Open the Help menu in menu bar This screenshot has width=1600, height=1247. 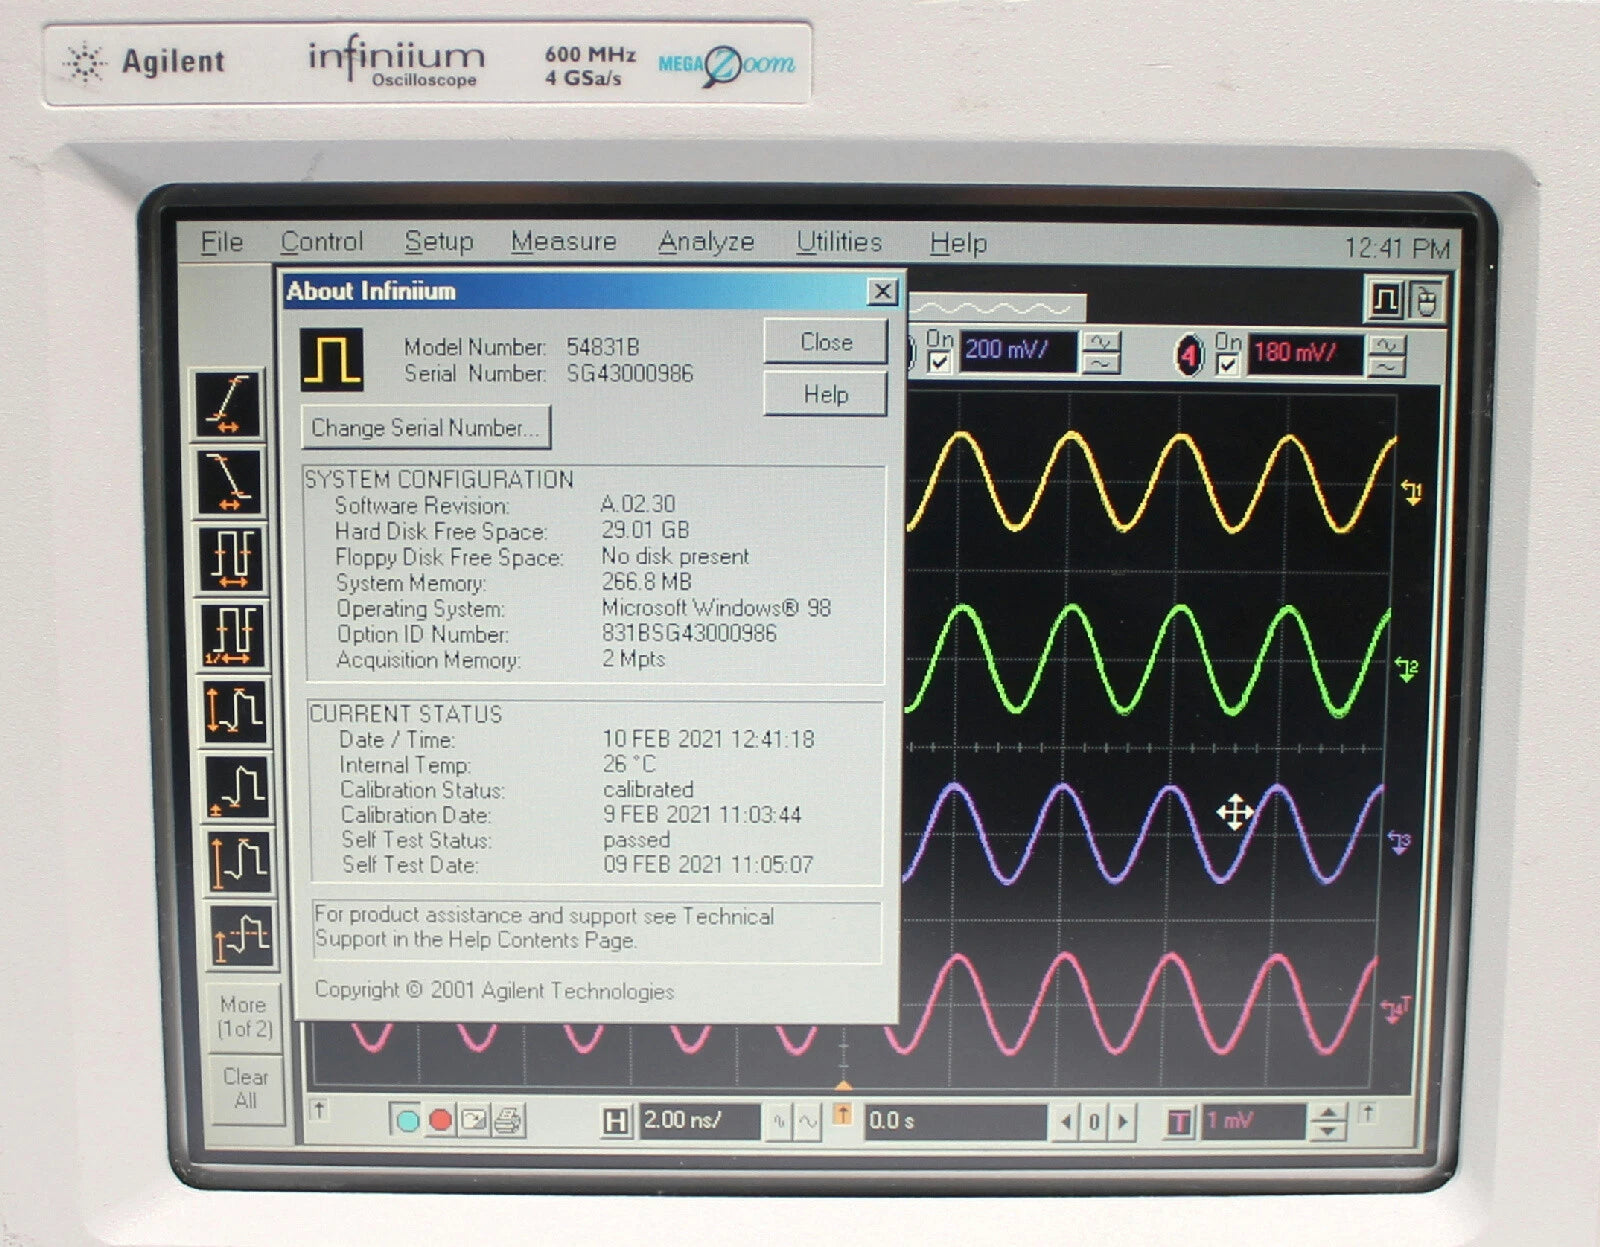pos(958,243)
